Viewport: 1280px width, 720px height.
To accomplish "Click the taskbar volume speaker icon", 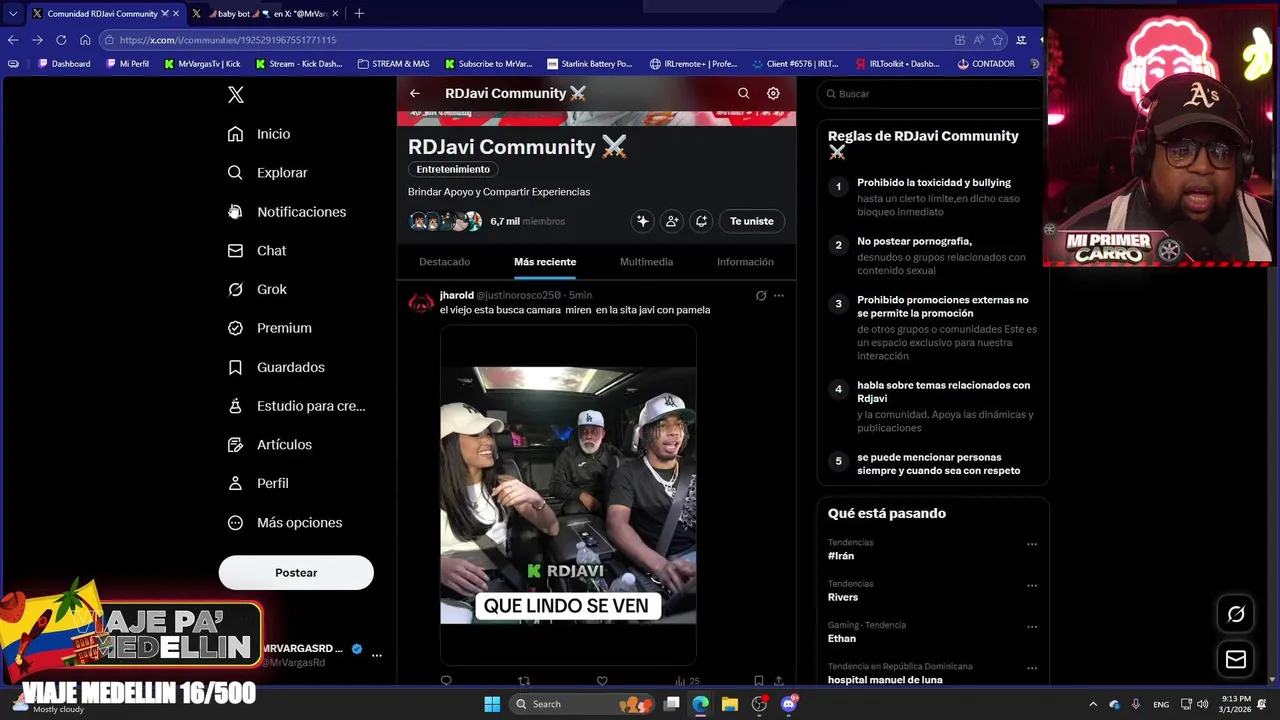I will (1203, 704).
